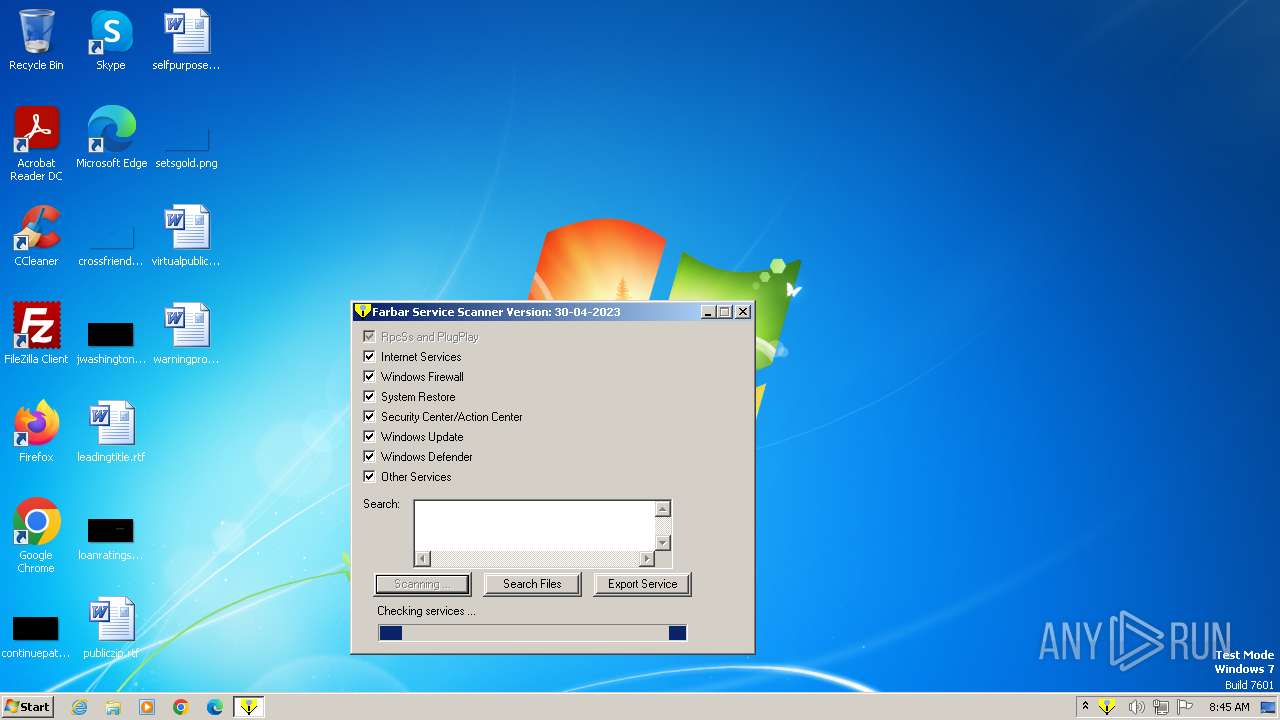Click the Farbar window title bar icon
Image resolution: width=1280 pixels, height=720 pixels.
[x=363, y=311]
